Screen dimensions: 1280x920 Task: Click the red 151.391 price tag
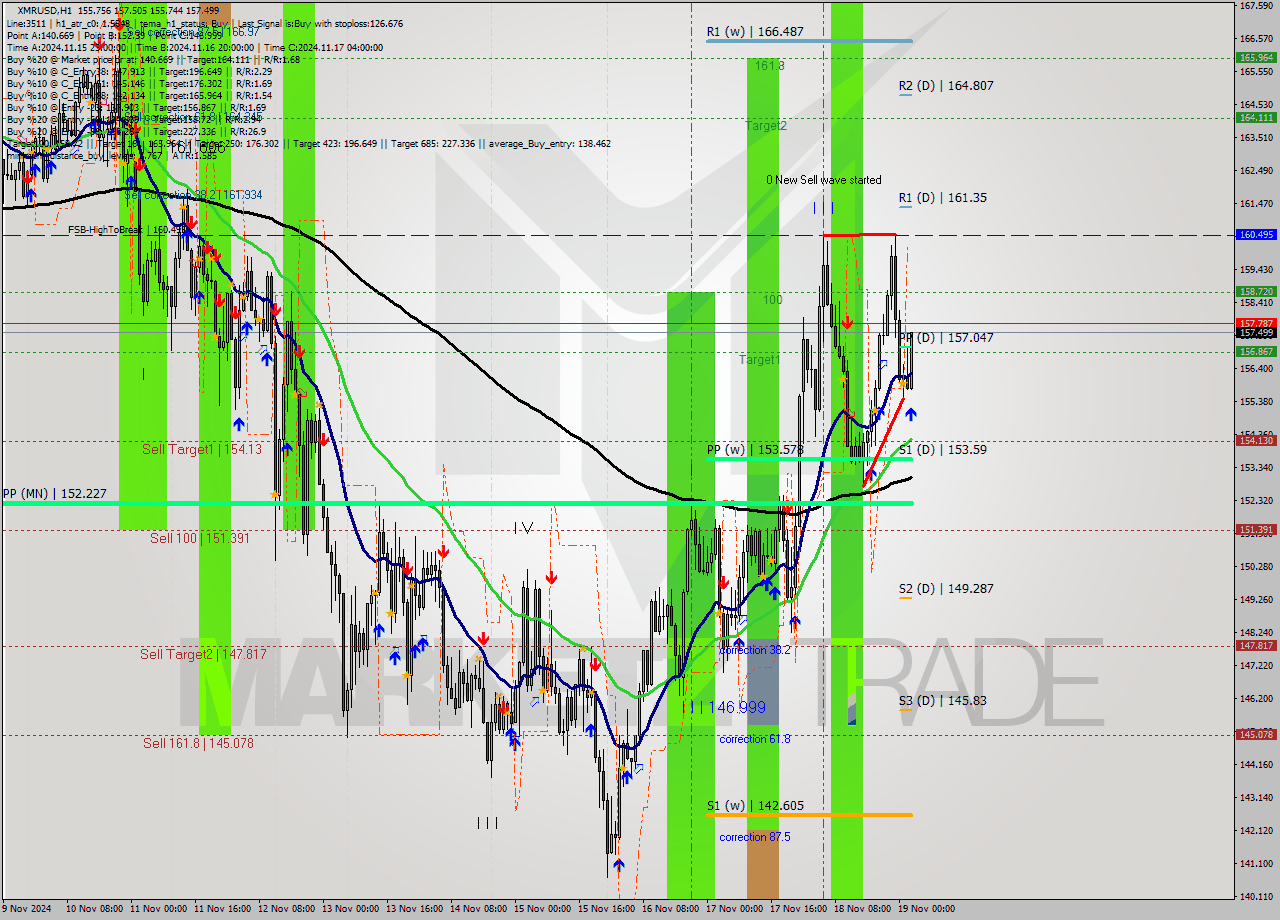[x=1256, y=530]
